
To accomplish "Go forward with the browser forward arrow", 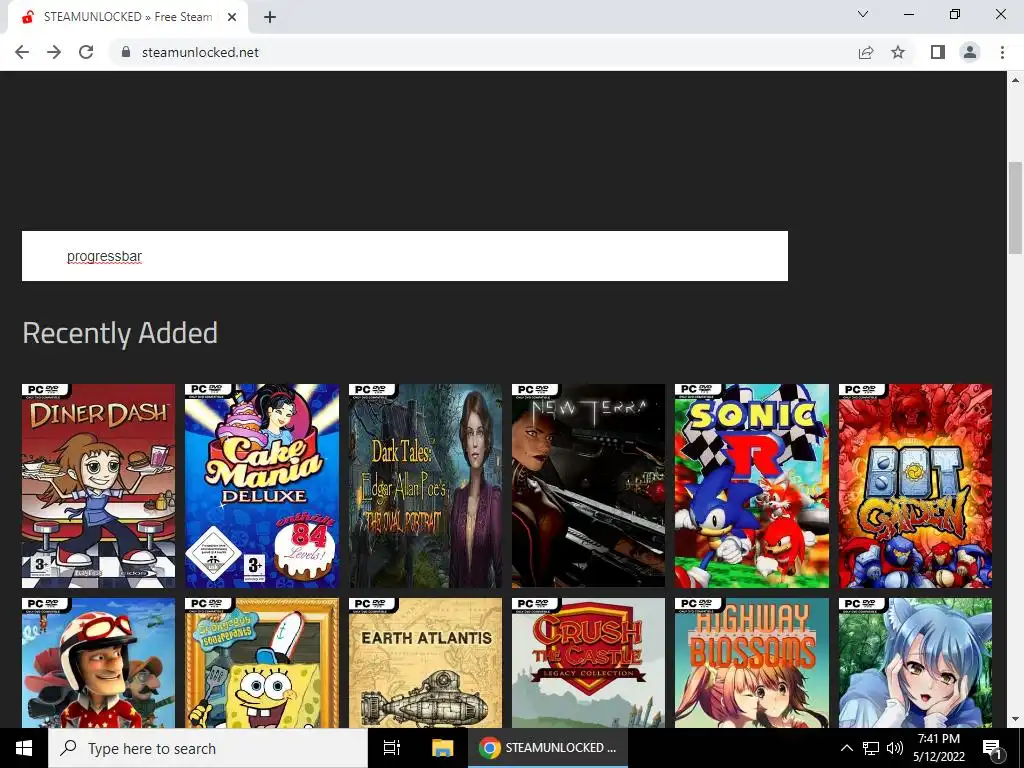I will coord(54,52).
